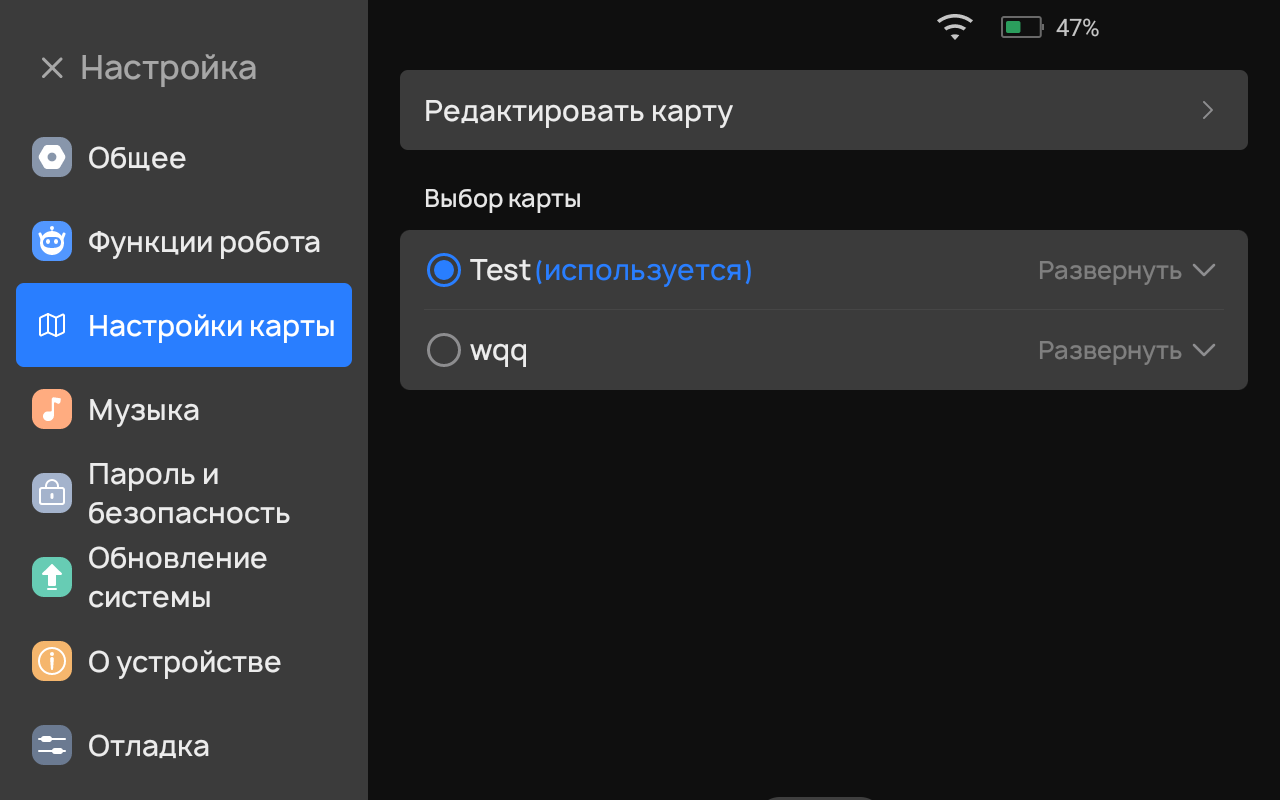Tap the battery 47% indicator
The image size is (1280, 800).
tap(1050, 28)
